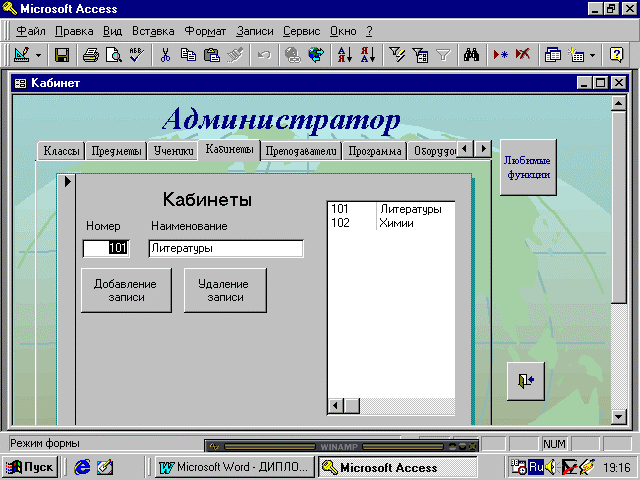Click the Save icon in the toolbar
This screenshot has width=640, height=480.
(62, 55)
